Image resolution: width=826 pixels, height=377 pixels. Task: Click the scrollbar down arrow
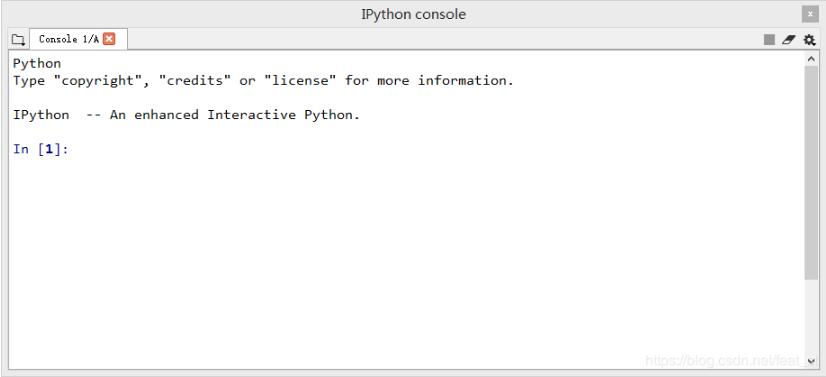click(x=811, y=361)
